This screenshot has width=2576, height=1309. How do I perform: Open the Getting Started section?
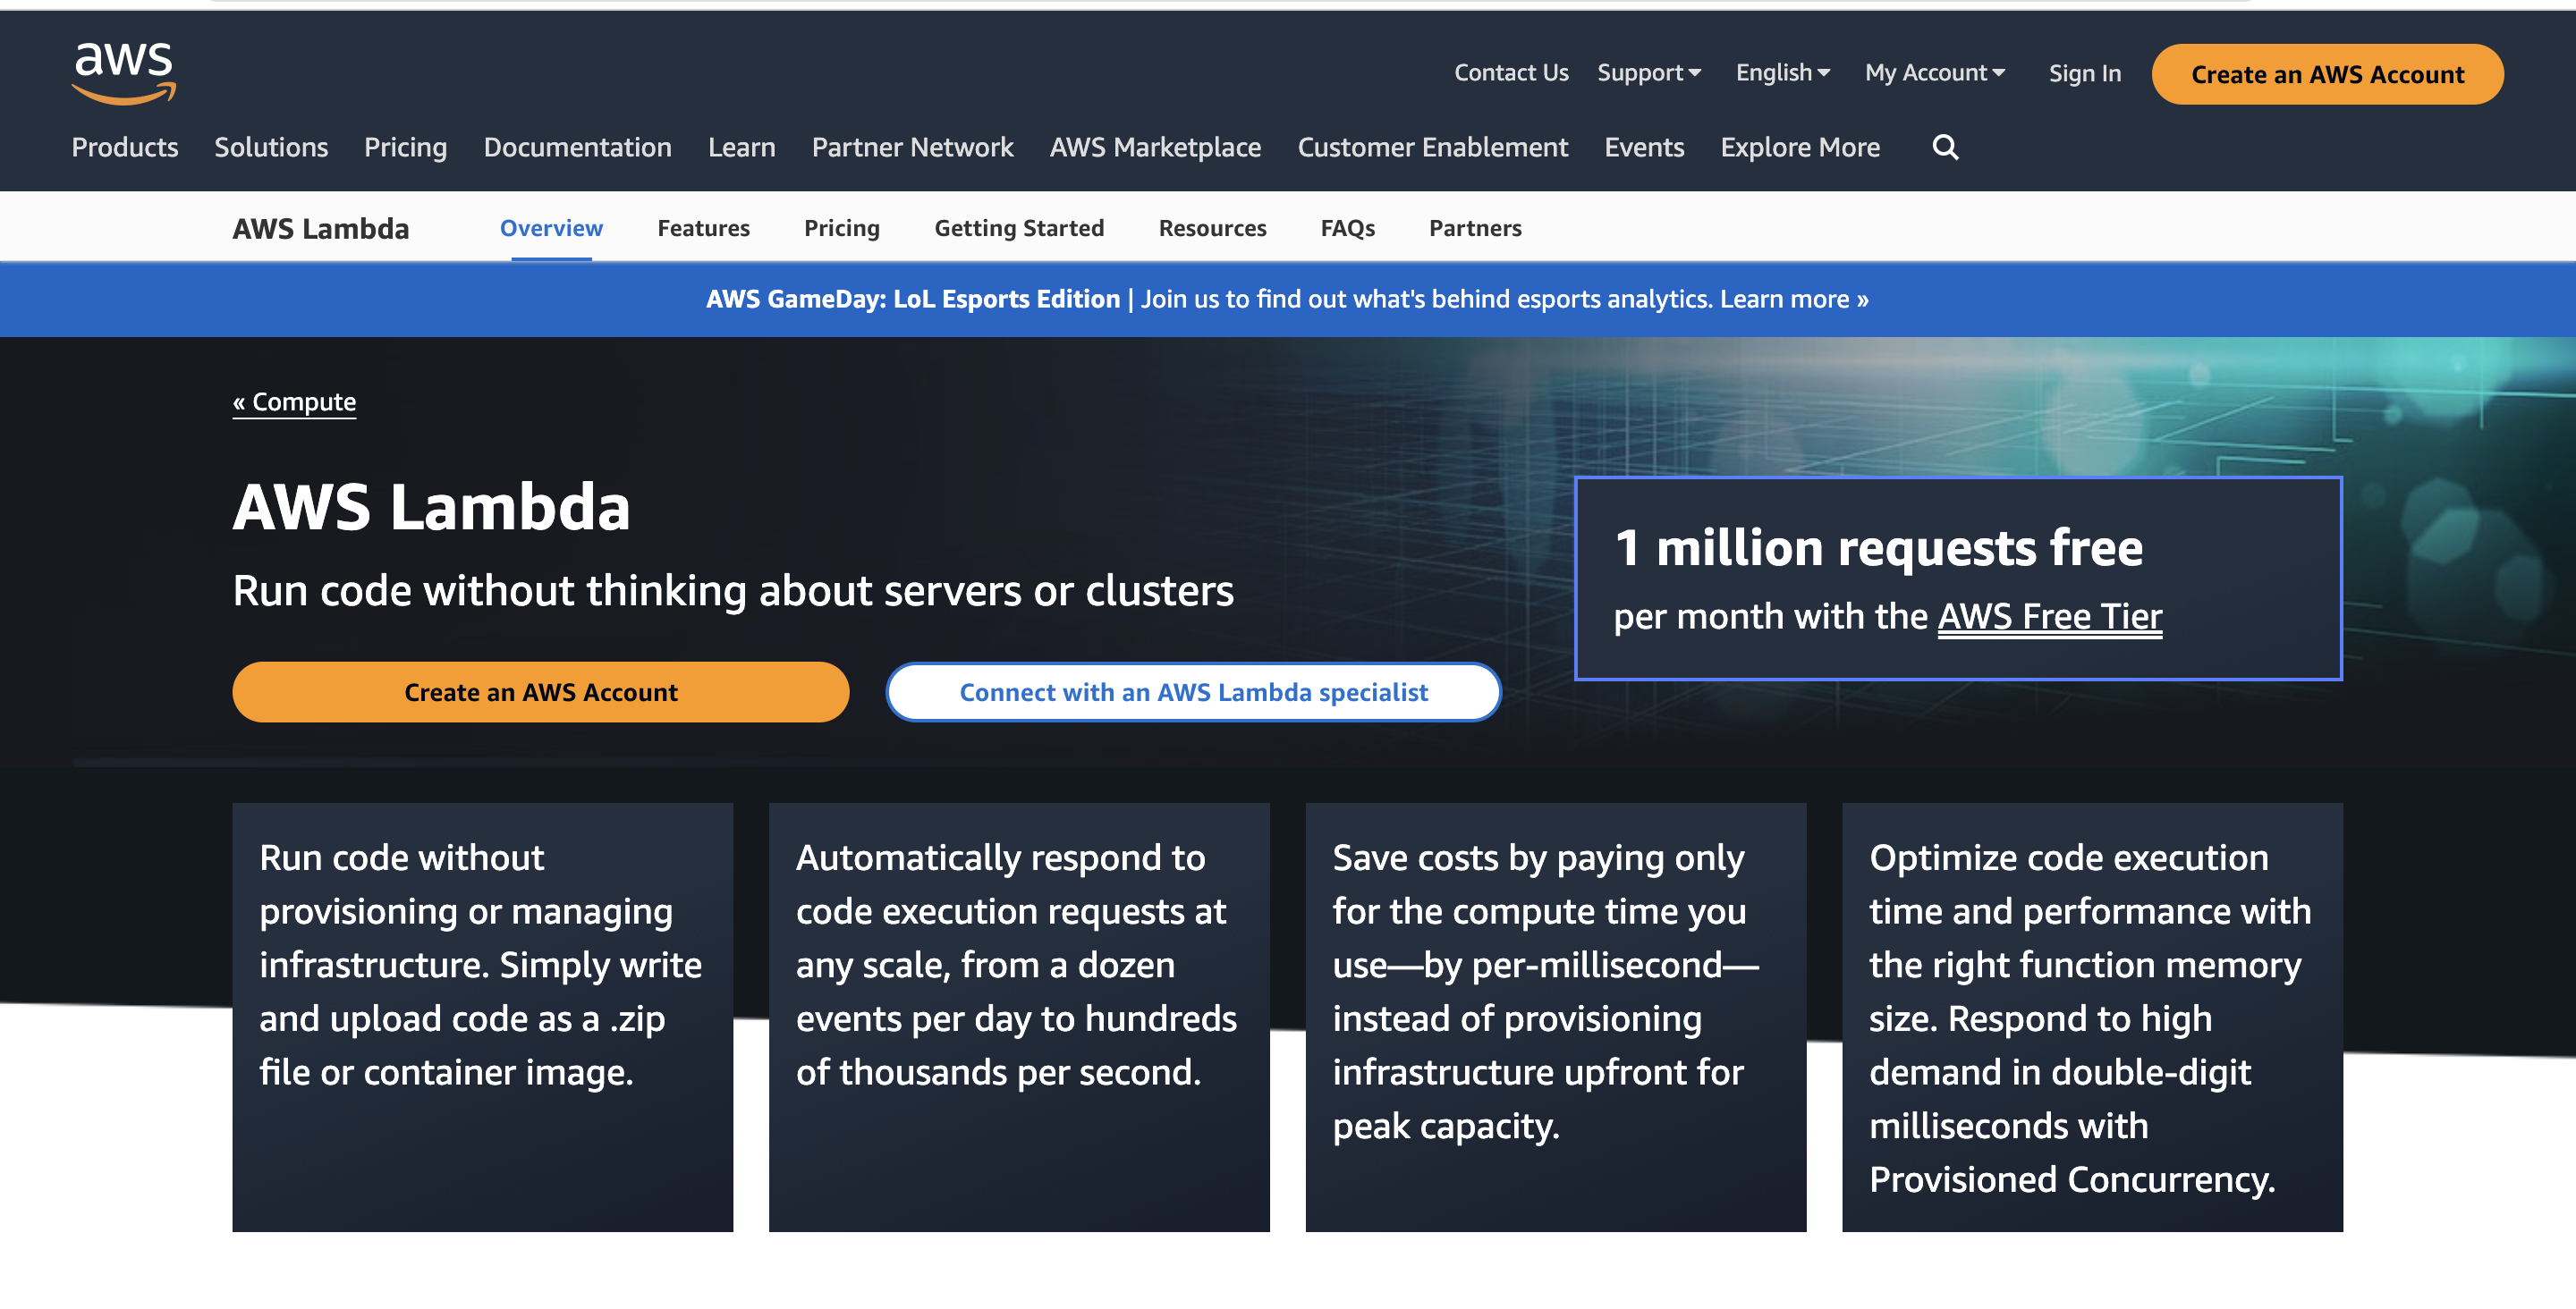tap(1020, 225)
